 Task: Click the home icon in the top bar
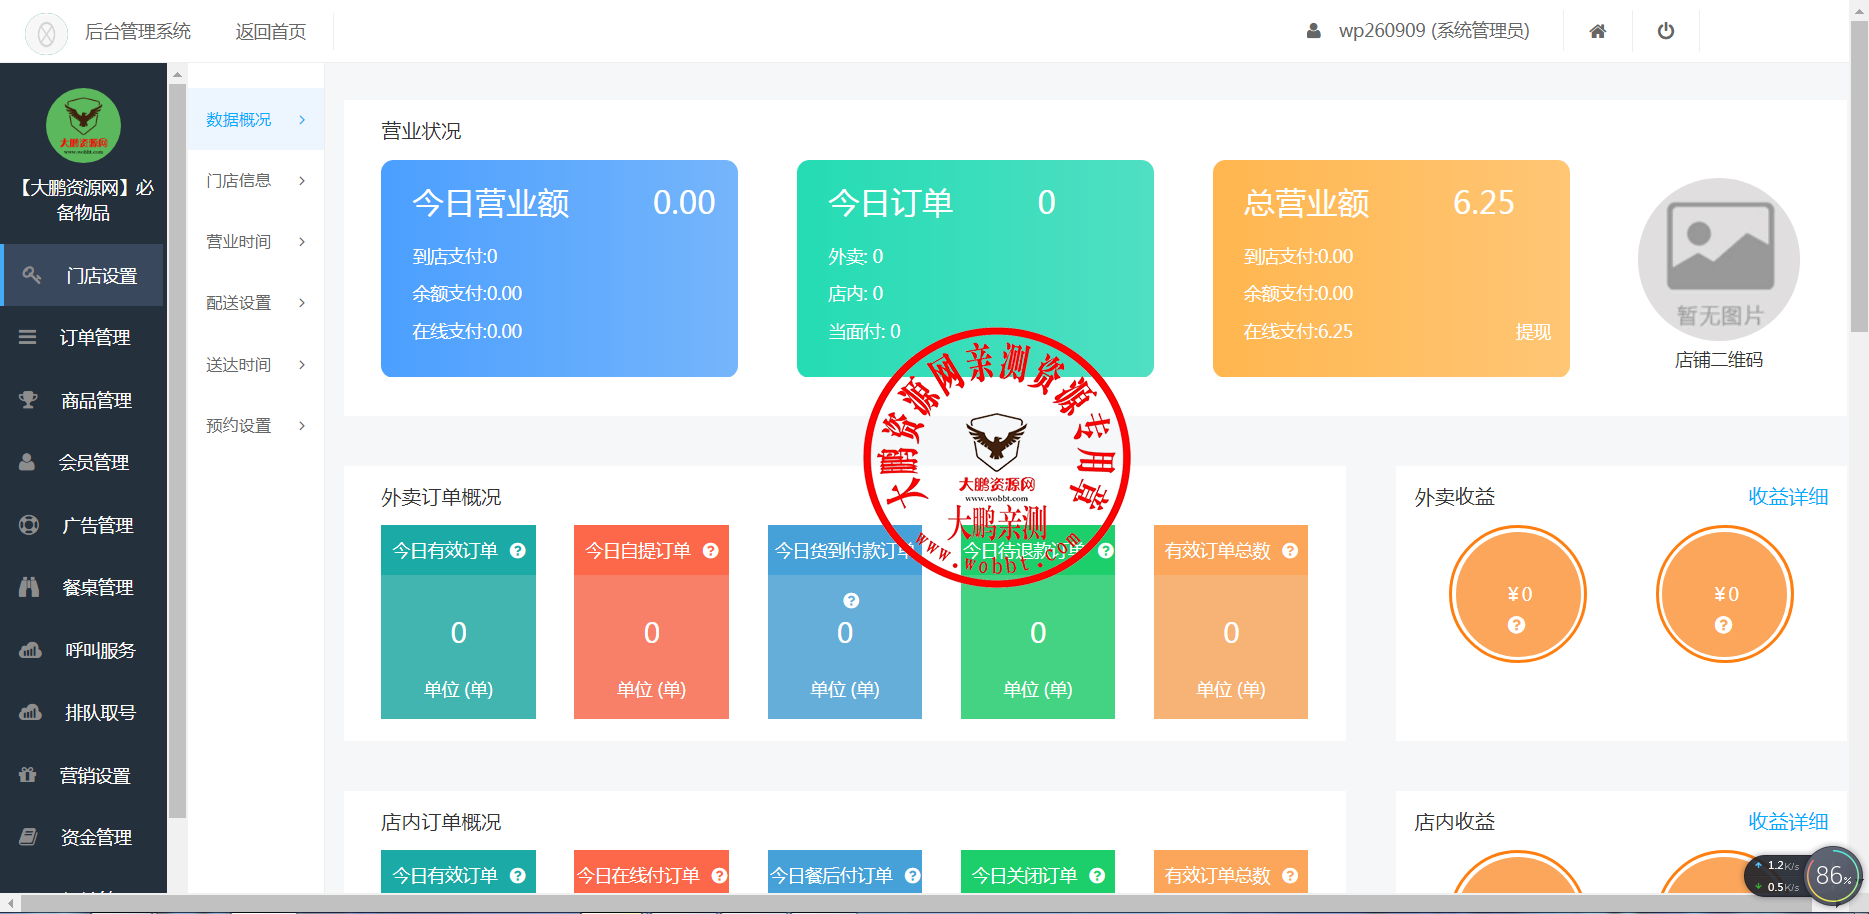pyautogui.click(x=1597, y=31)
